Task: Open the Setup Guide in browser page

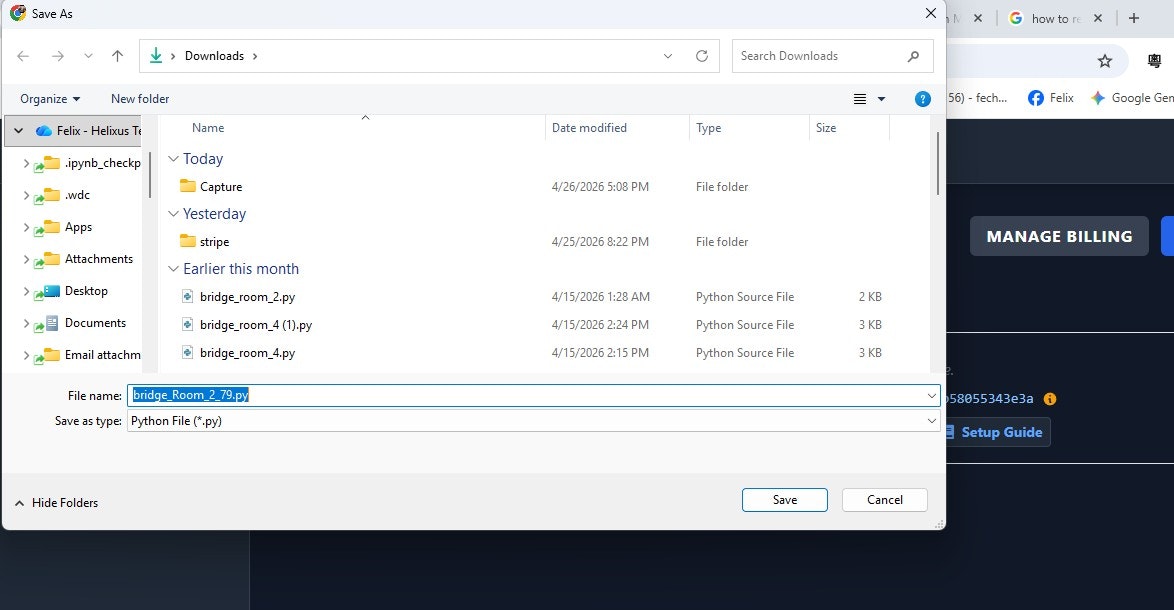Action: (x=997, y=432)
